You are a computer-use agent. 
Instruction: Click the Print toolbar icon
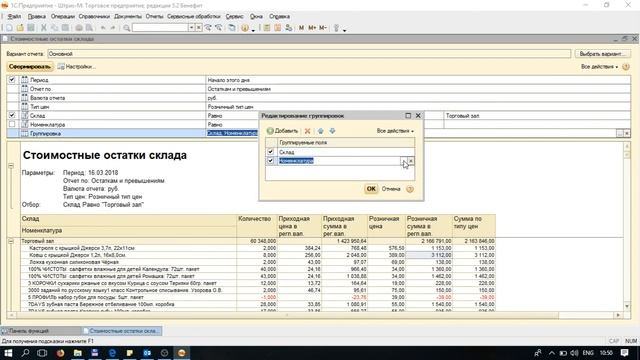79,28
